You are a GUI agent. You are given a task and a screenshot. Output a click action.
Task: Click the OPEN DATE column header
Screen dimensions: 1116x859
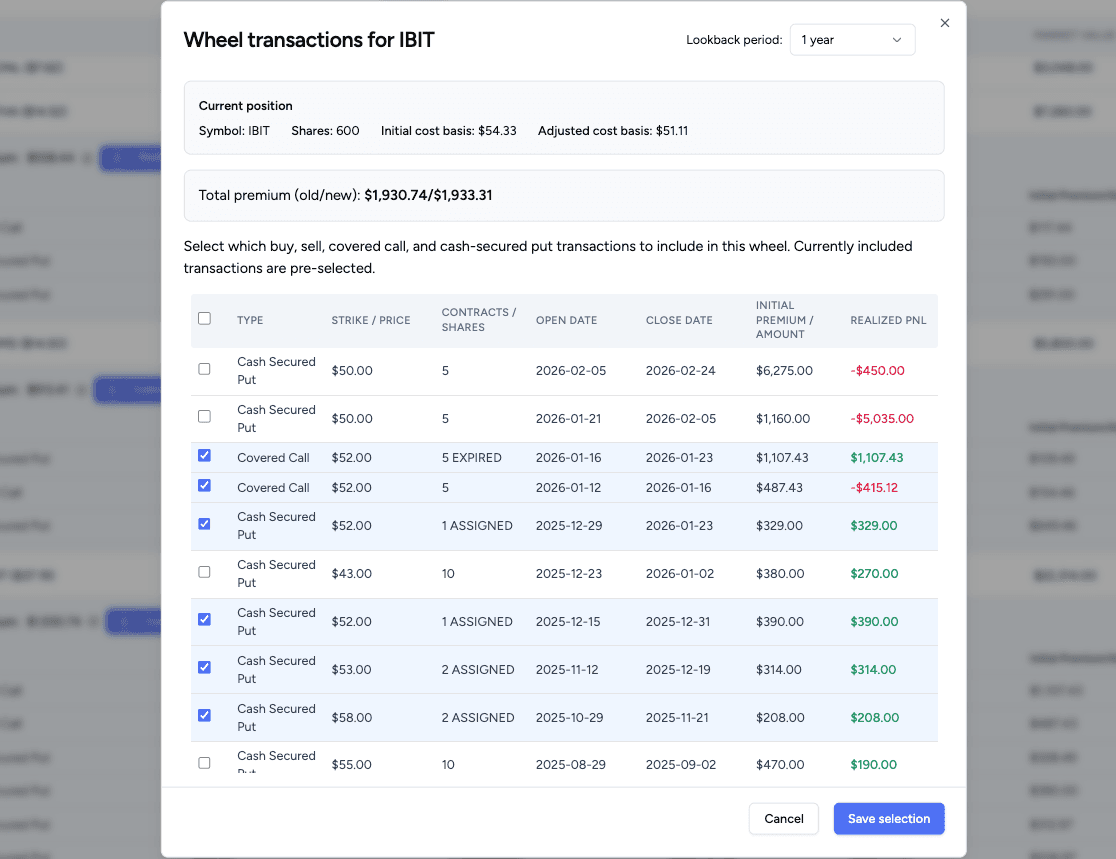(566, 320)
